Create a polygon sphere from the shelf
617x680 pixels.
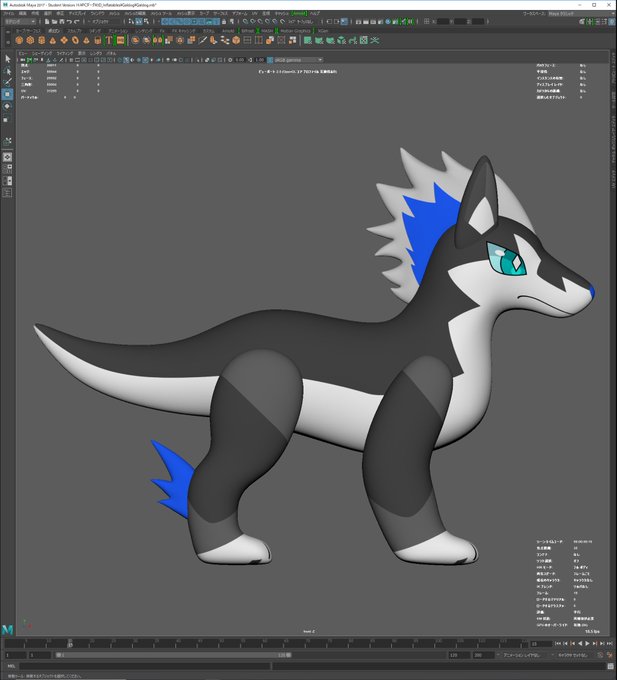[19, 40]
